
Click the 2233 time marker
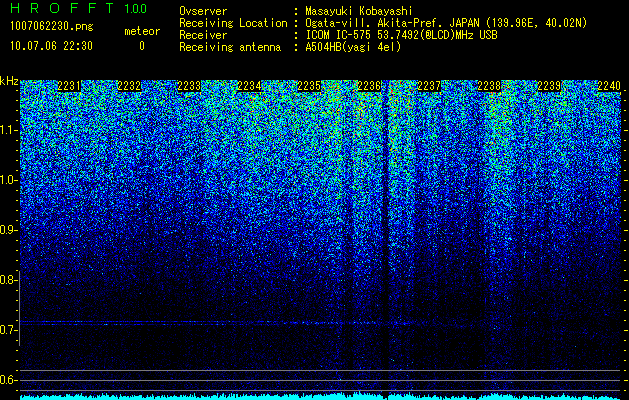click(x=189, y=86)
